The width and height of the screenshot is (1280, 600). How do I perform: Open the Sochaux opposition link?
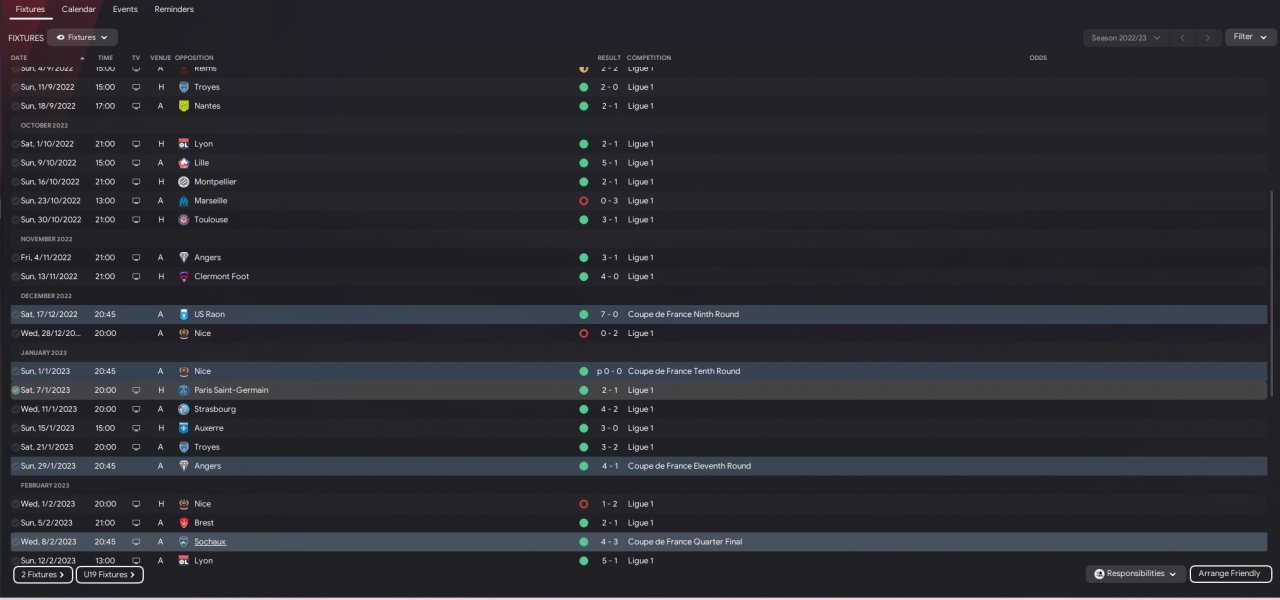(210, 542)
